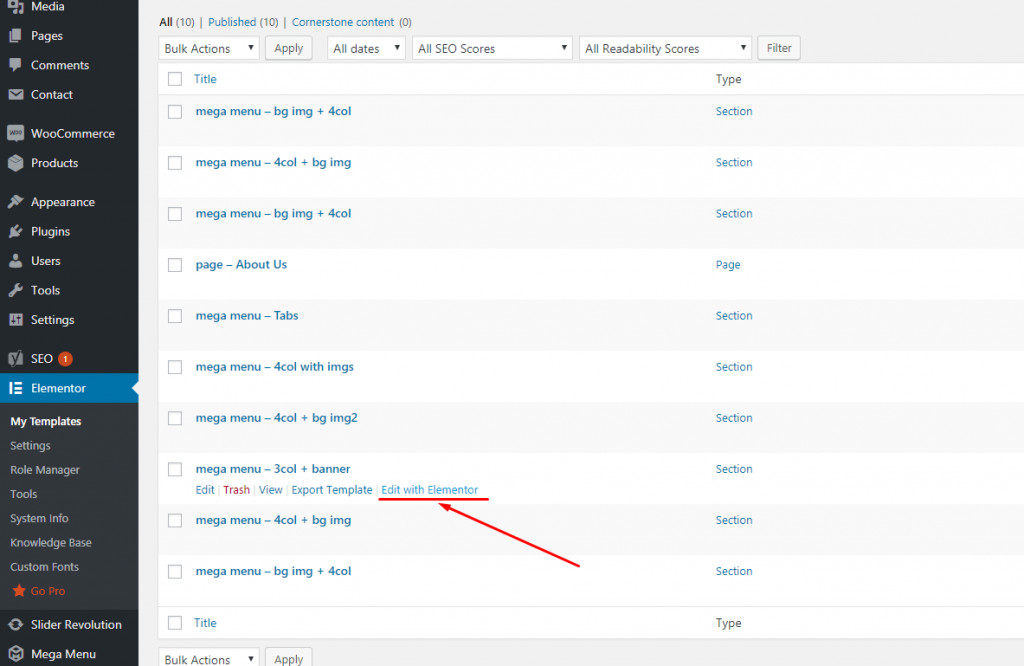The image size is (1024, 666).
Task: Open mega menu – 4col with imgs title
Action: click(274, 366)
